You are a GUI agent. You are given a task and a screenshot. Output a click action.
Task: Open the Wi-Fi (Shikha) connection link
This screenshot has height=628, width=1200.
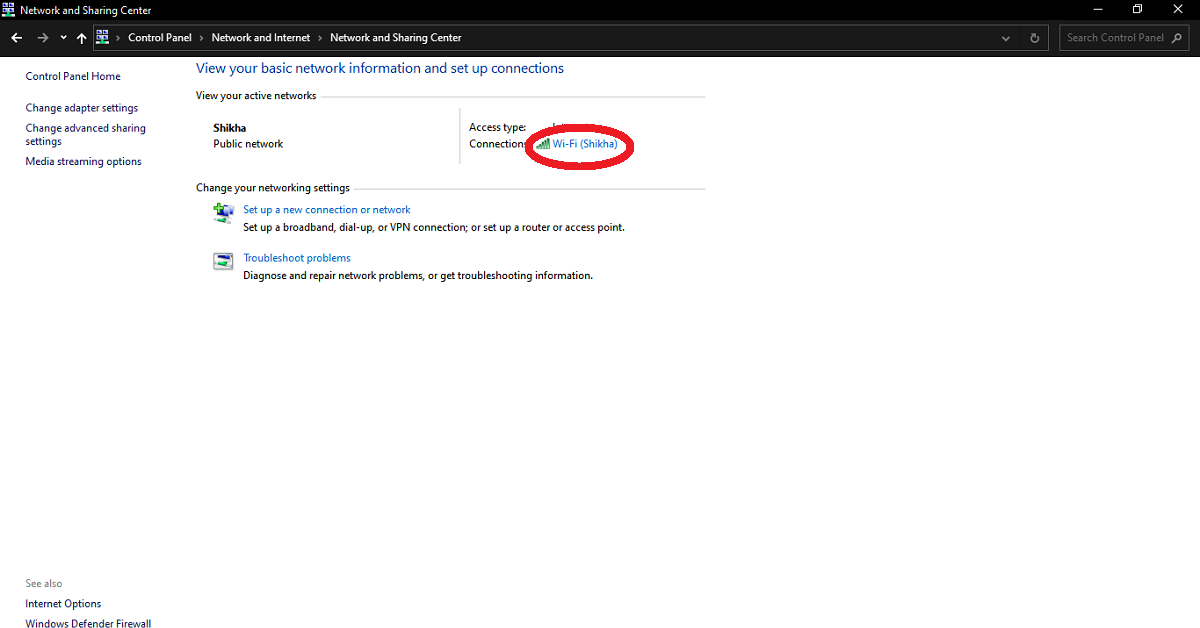click(x=585, y=144)
